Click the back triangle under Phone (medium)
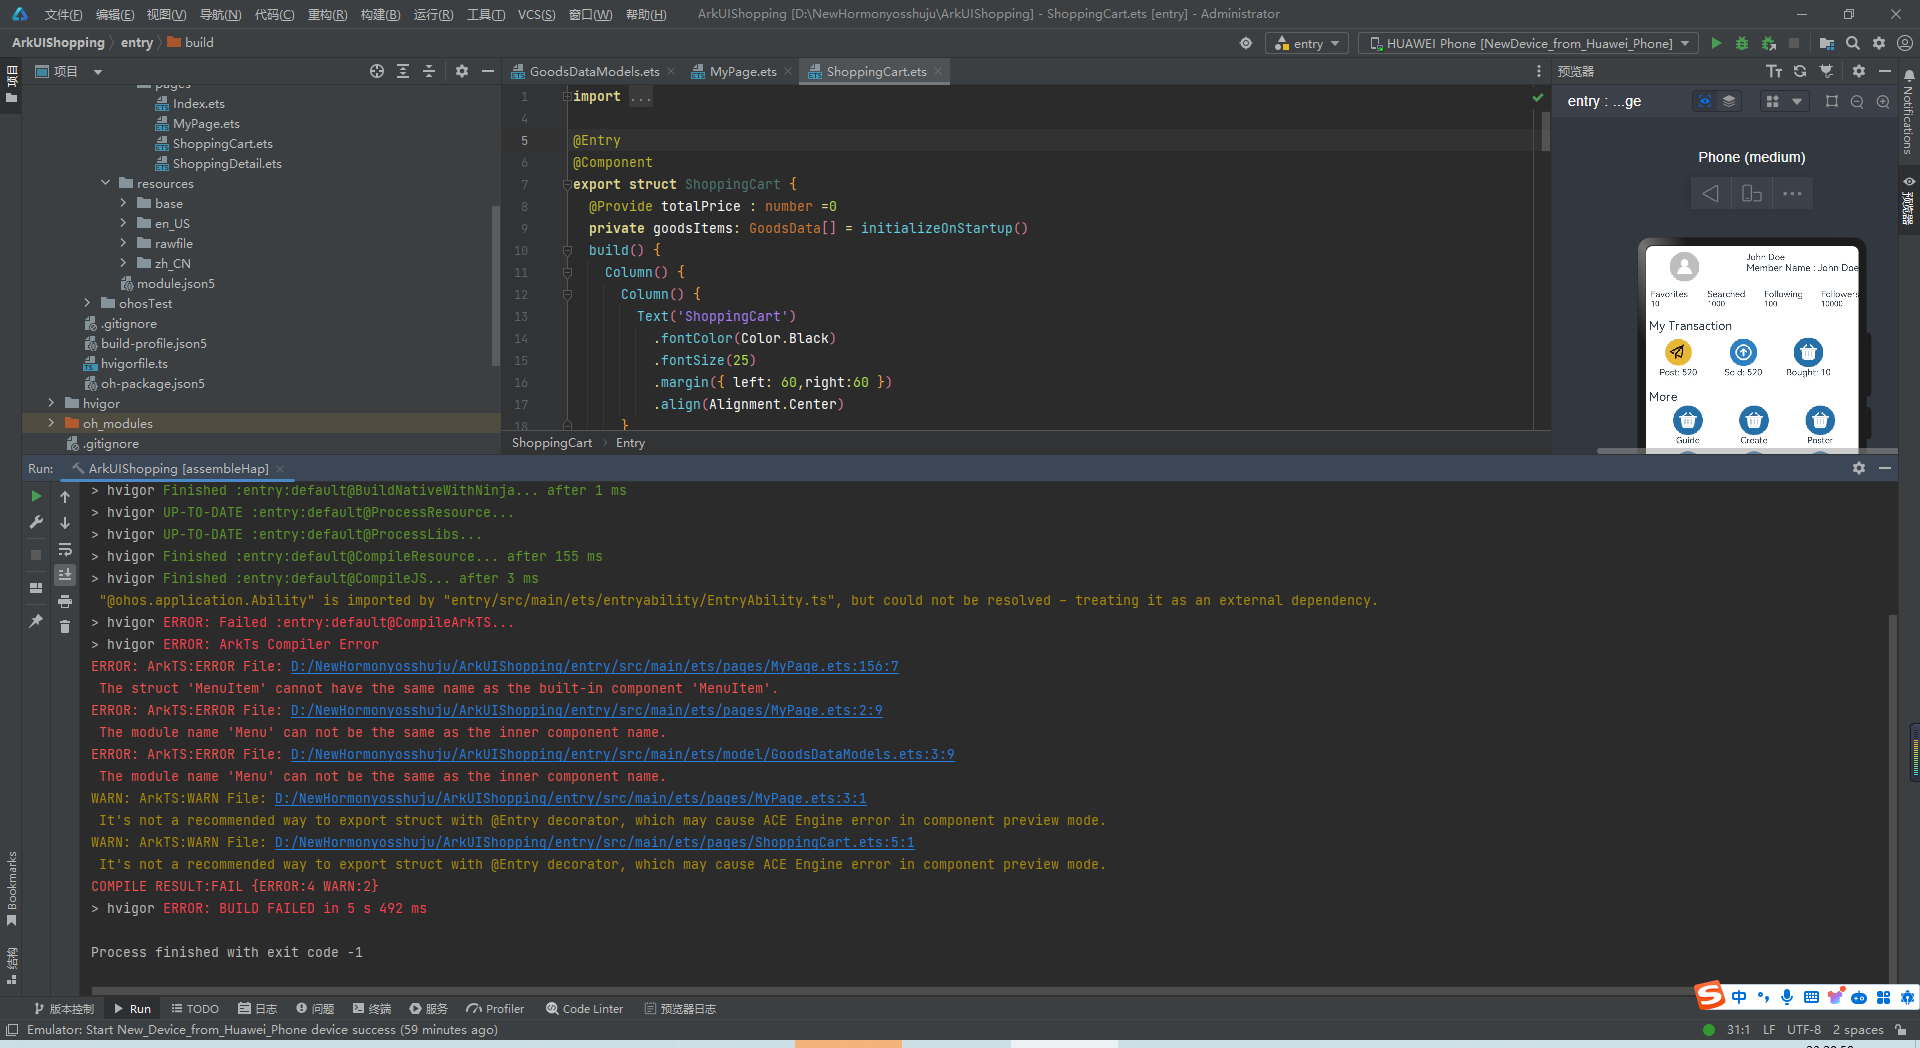This screenshot has width=1920, height=1048. (x=1711, y=193)
